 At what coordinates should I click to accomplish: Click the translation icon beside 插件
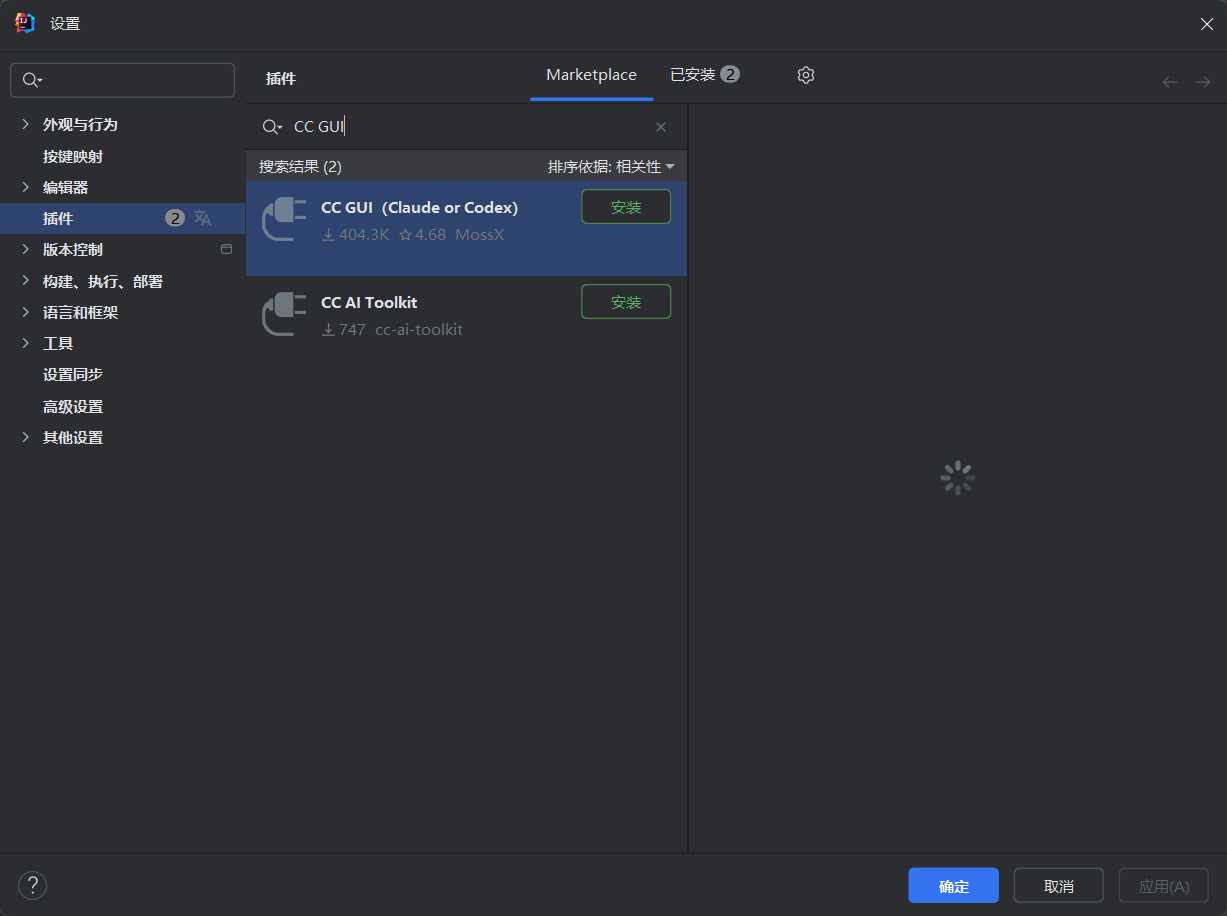pyautogui.click(x=203, y=218)
